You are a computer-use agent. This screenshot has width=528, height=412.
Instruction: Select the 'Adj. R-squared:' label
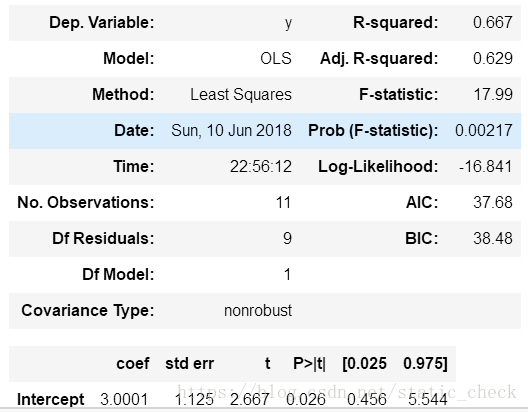pyautogui.click(x=379, y=59)
